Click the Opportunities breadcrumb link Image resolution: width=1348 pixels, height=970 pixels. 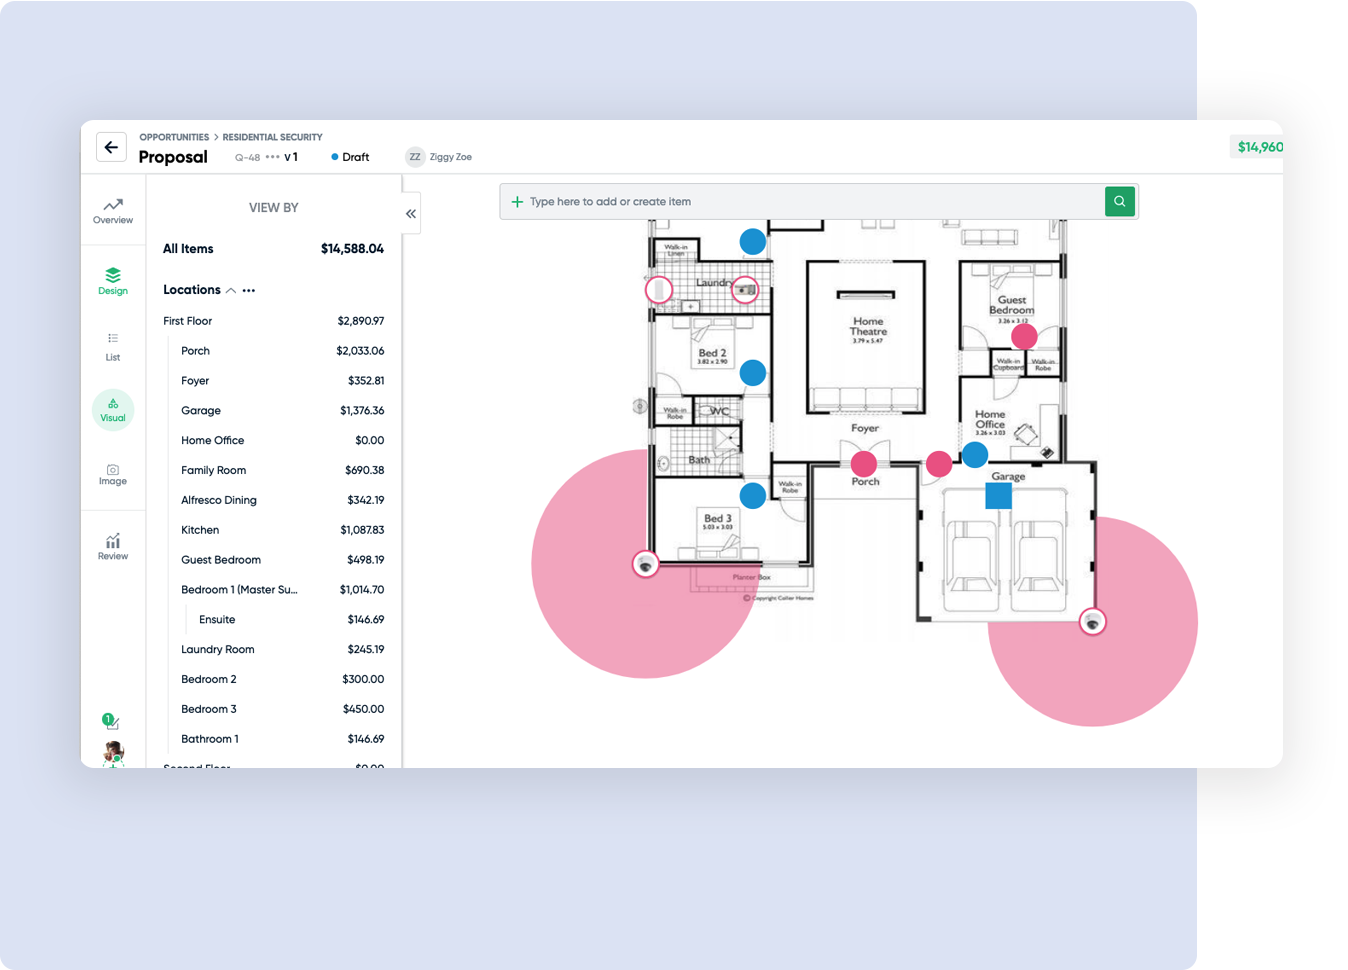pos(174,137)
